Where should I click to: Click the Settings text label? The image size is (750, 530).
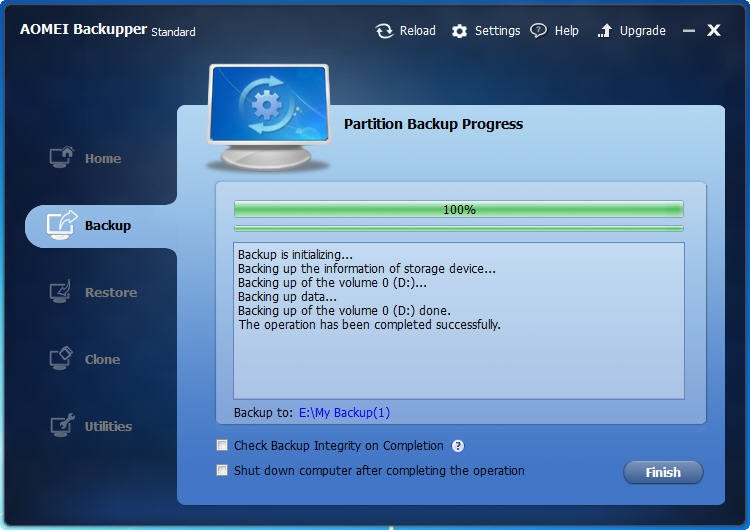click(497, 31)
